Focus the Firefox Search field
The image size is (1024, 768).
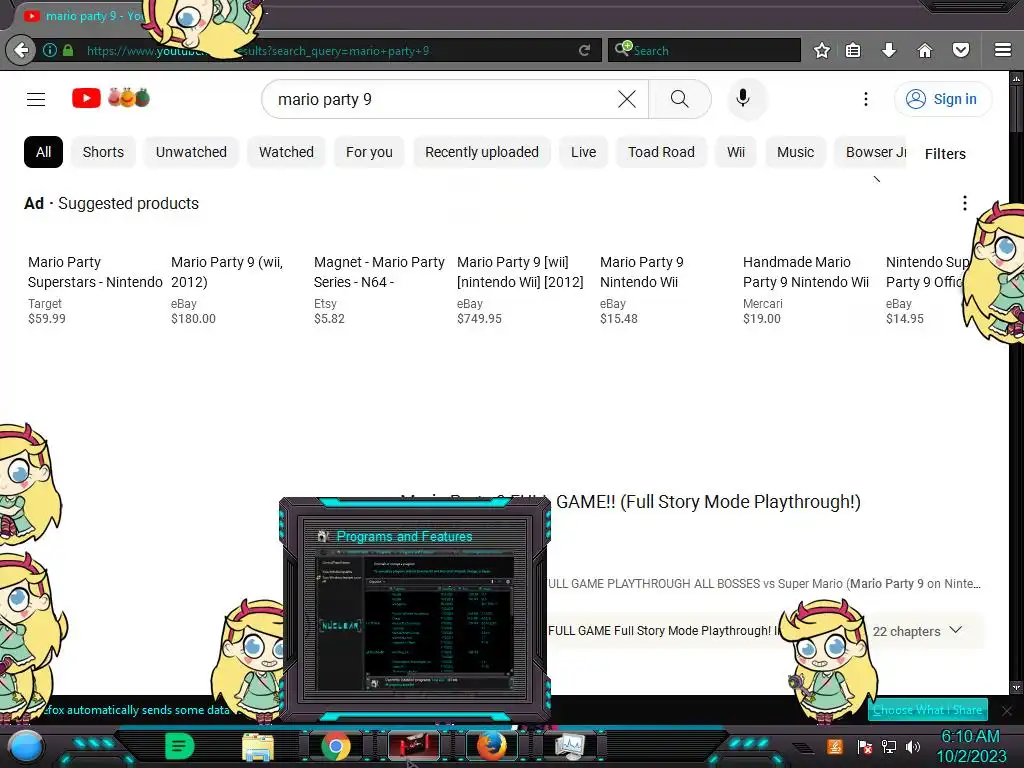click(x=704, y=50)
